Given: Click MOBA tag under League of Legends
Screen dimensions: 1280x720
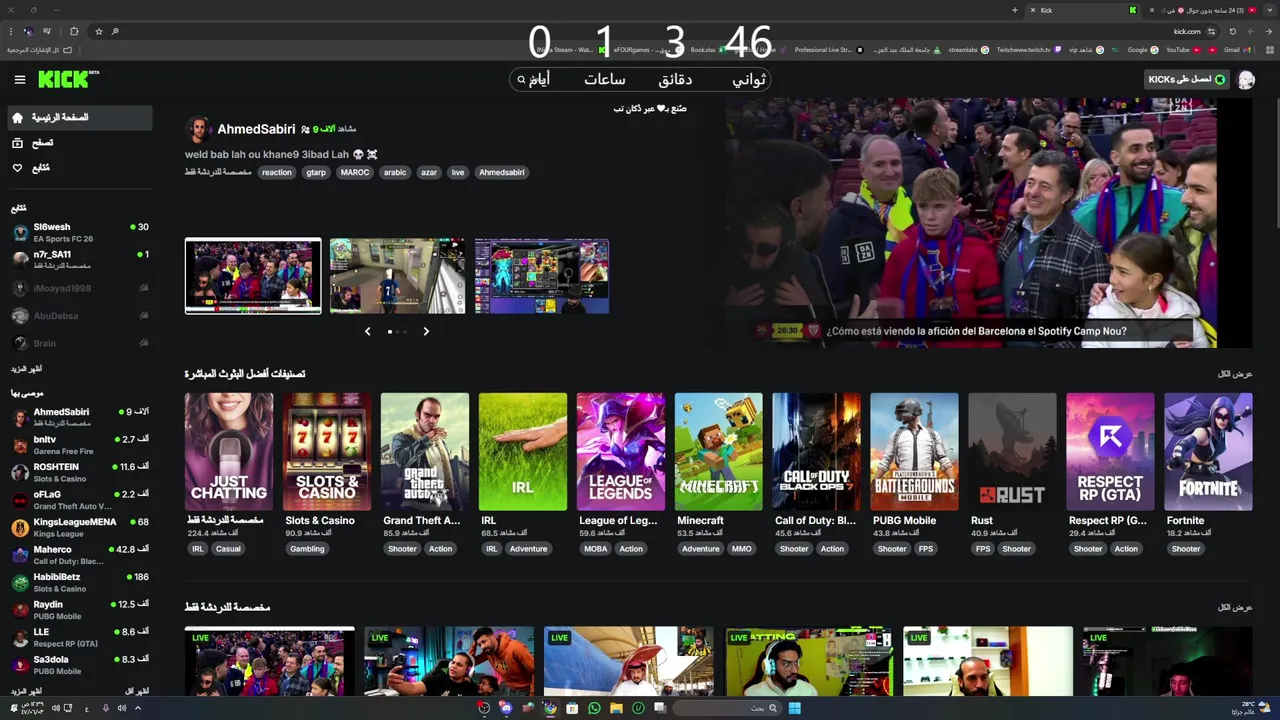Looking at the screenshot, I should (595, 548).
